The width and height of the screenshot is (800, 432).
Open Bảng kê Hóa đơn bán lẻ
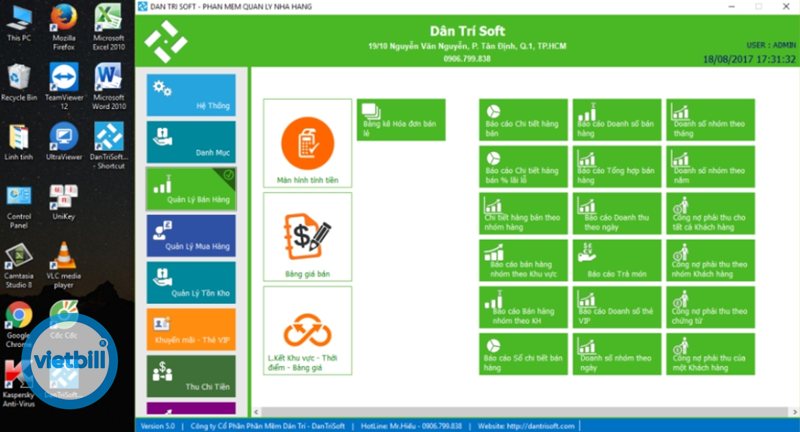[401, 120]
